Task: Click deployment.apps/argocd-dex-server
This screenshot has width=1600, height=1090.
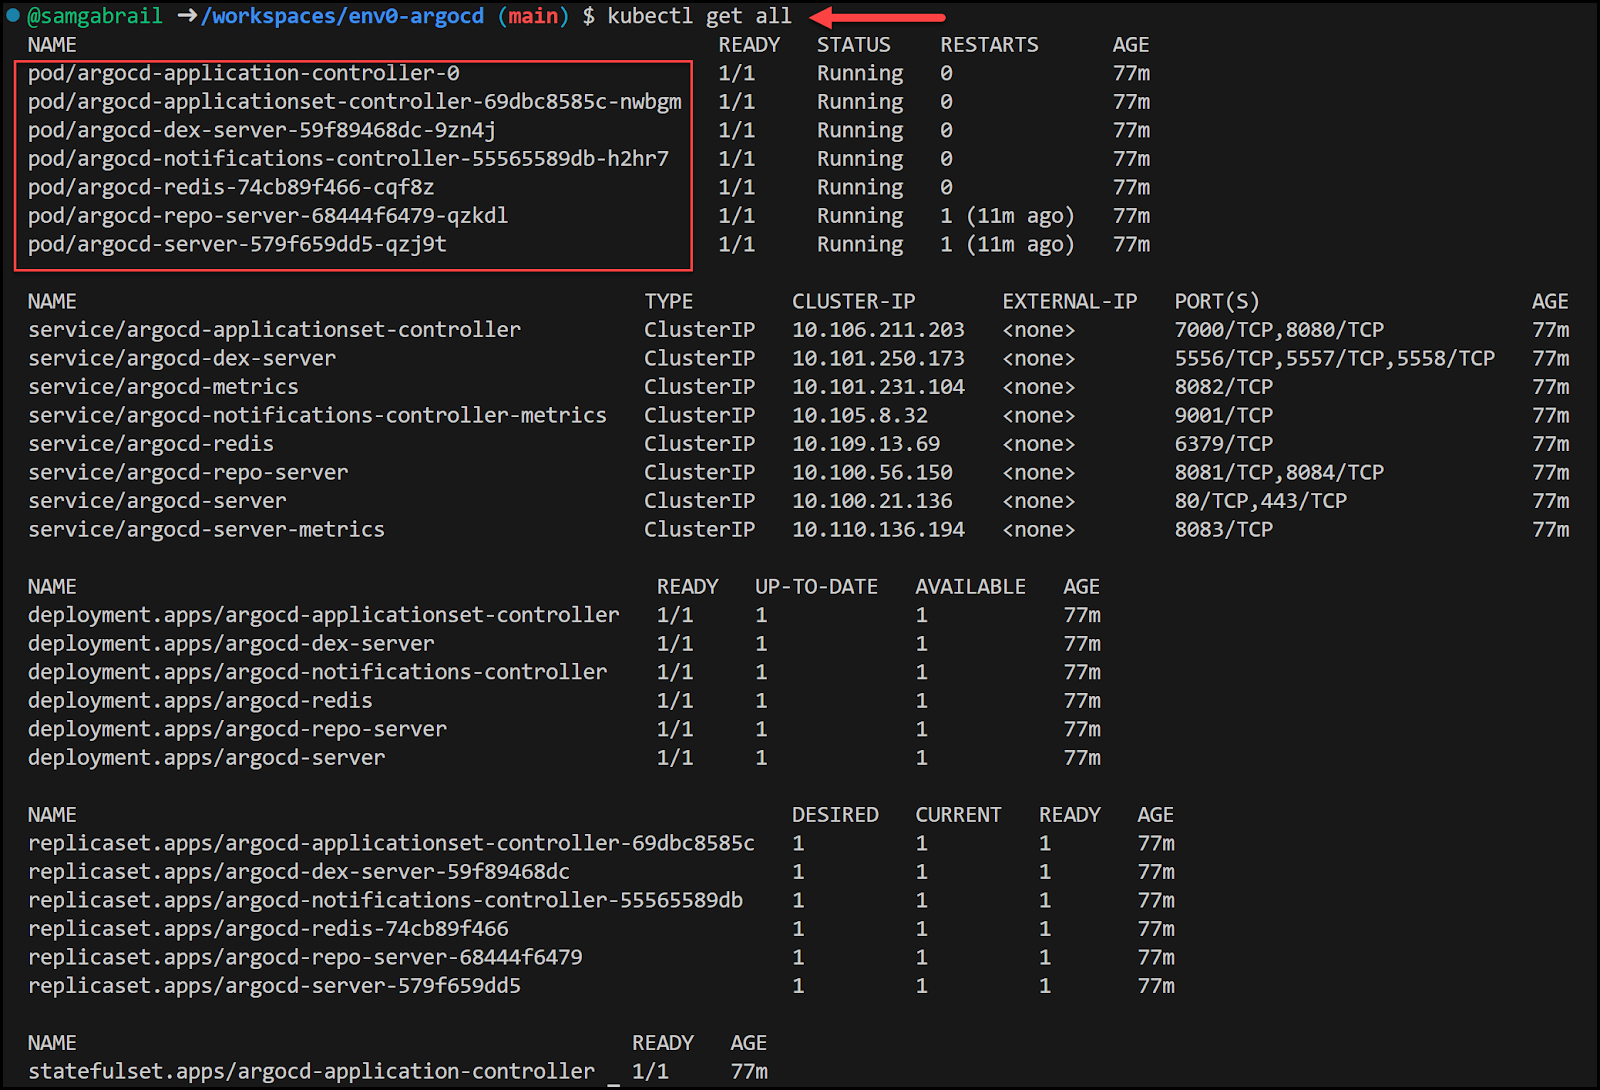Action: click(231, 644)
